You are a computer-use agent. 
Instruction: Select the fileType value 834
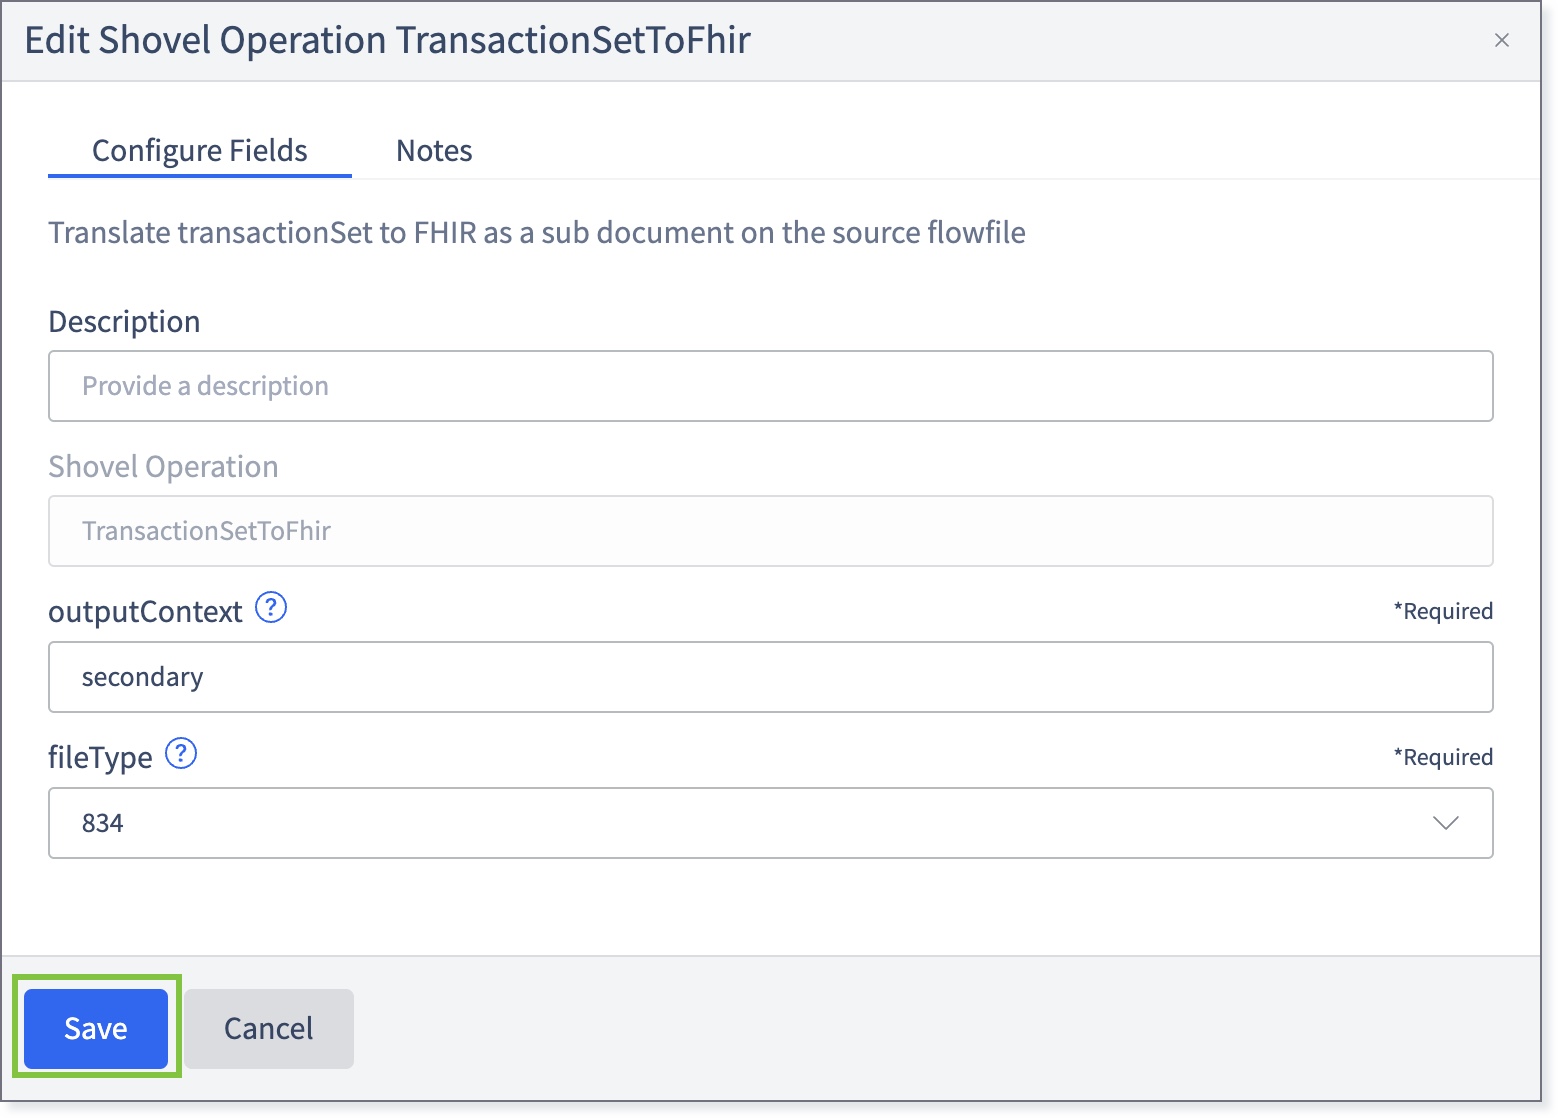pos(103,823)
